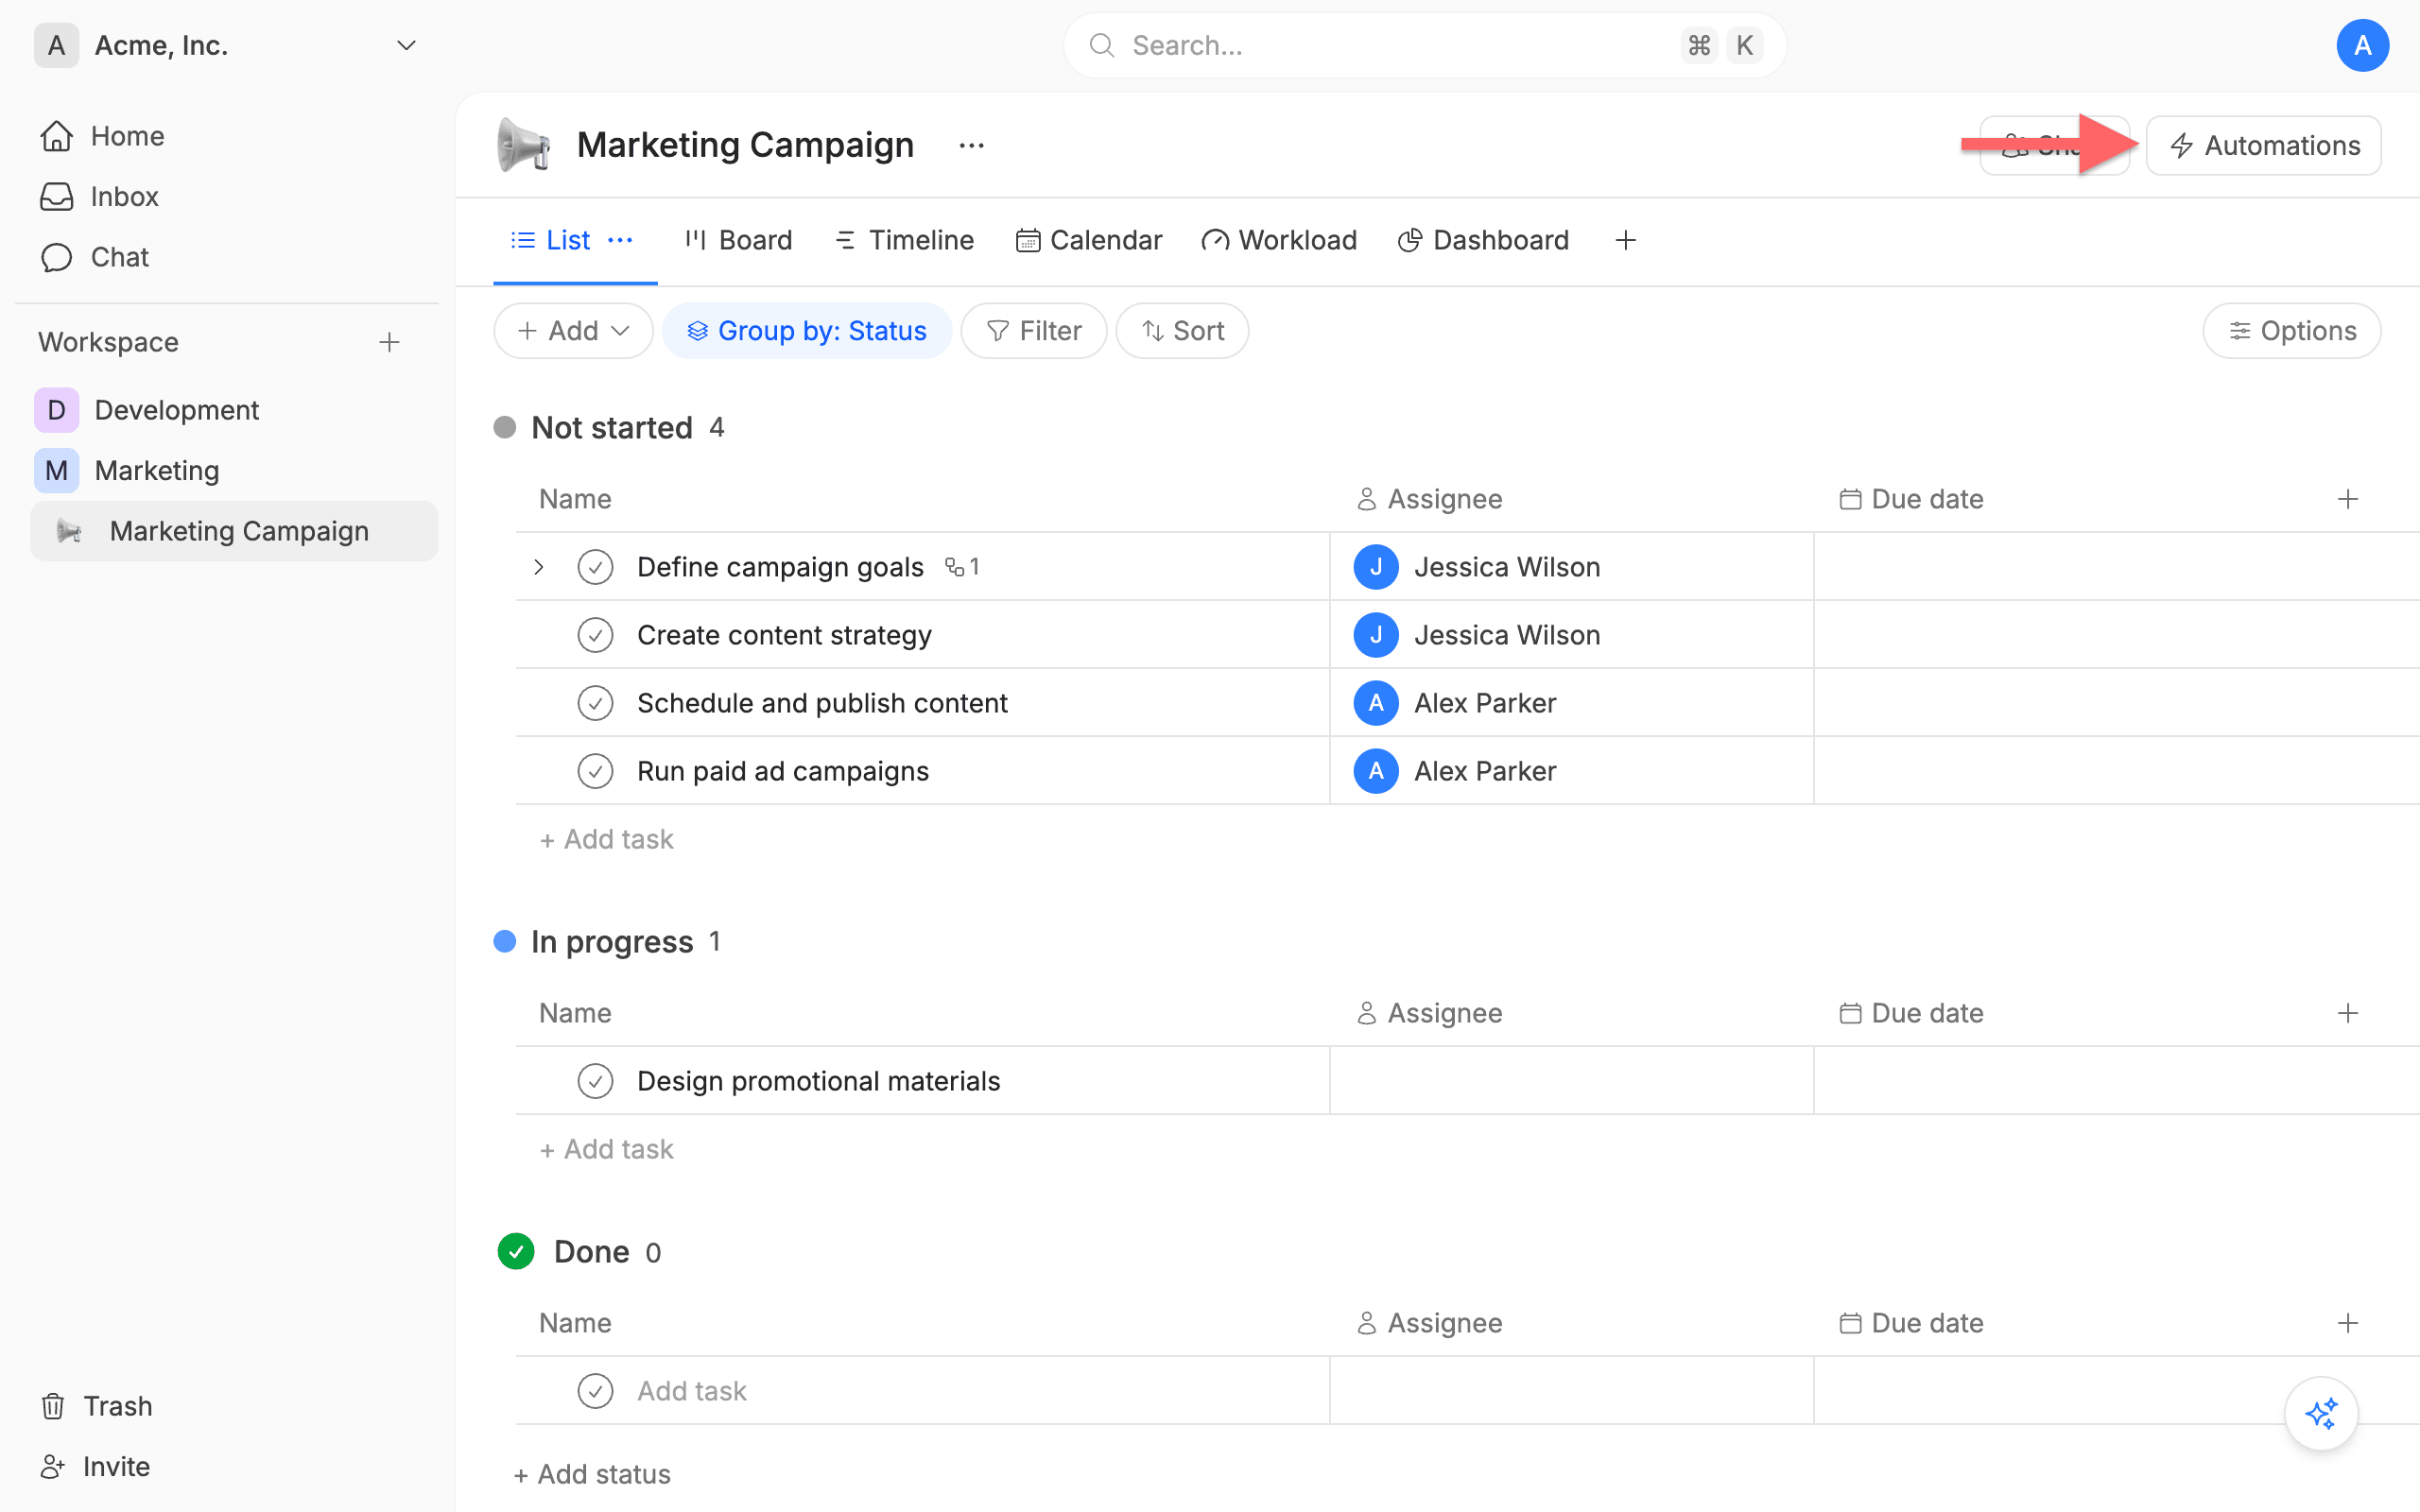2420x1512 pixels.
Task: Open the AI assistant sparkle button
Action: pos(2321,1413)
